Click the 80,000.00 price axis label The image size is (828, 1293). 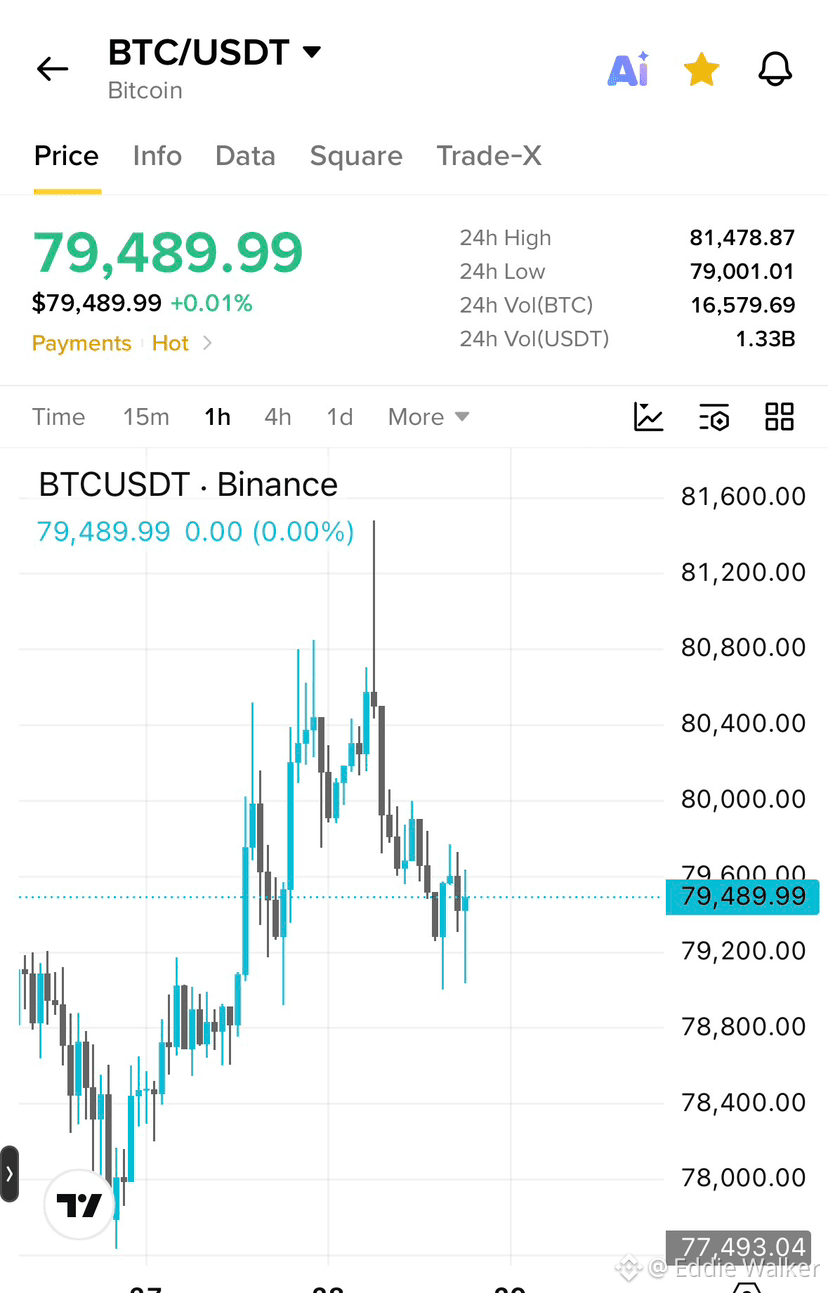[x=743, y=800]
